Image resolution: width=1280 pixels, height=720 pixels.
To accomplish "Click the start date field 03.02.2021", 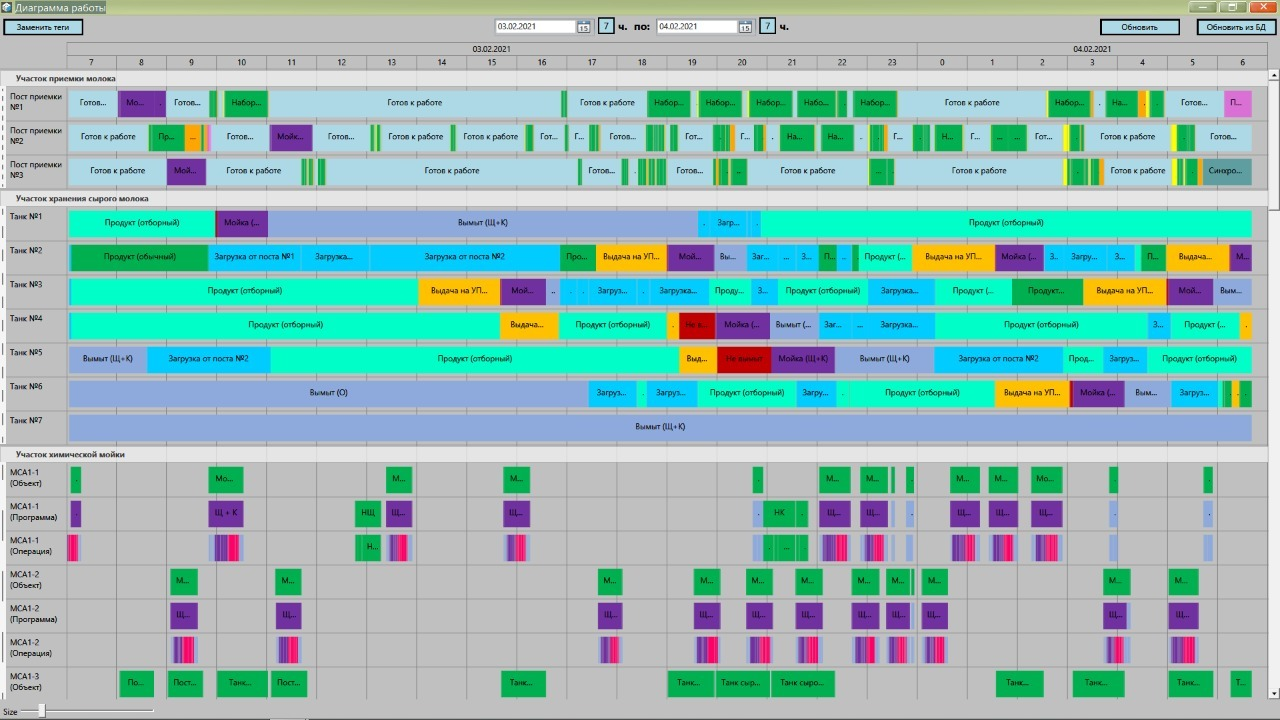I will (x=535, y=27).
